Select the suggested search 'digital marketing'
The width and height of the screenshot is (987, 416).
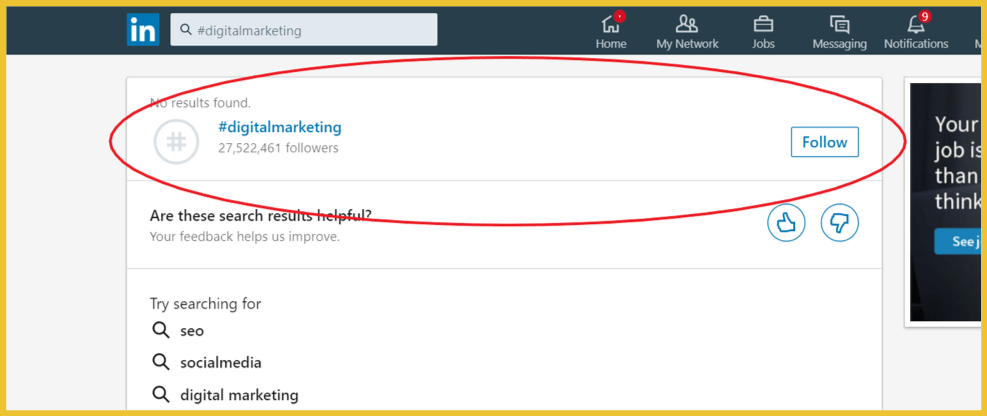click(x=239, y=396)
